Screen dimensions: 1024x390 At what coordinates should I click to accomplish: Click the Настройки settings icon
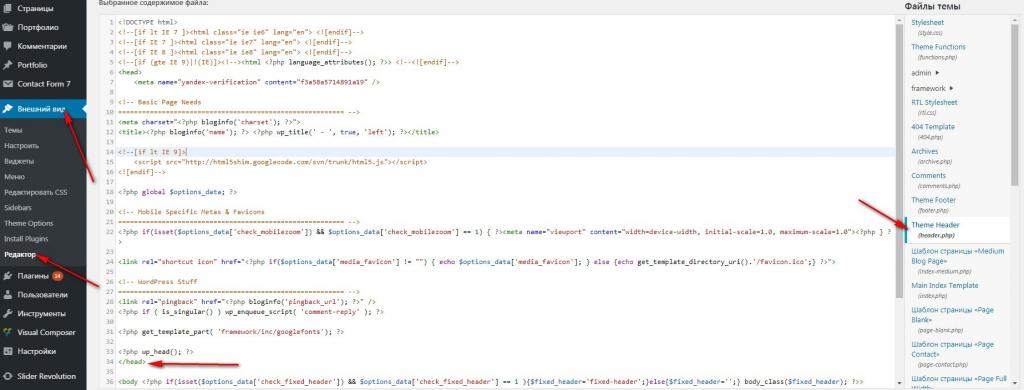(8, 351)
